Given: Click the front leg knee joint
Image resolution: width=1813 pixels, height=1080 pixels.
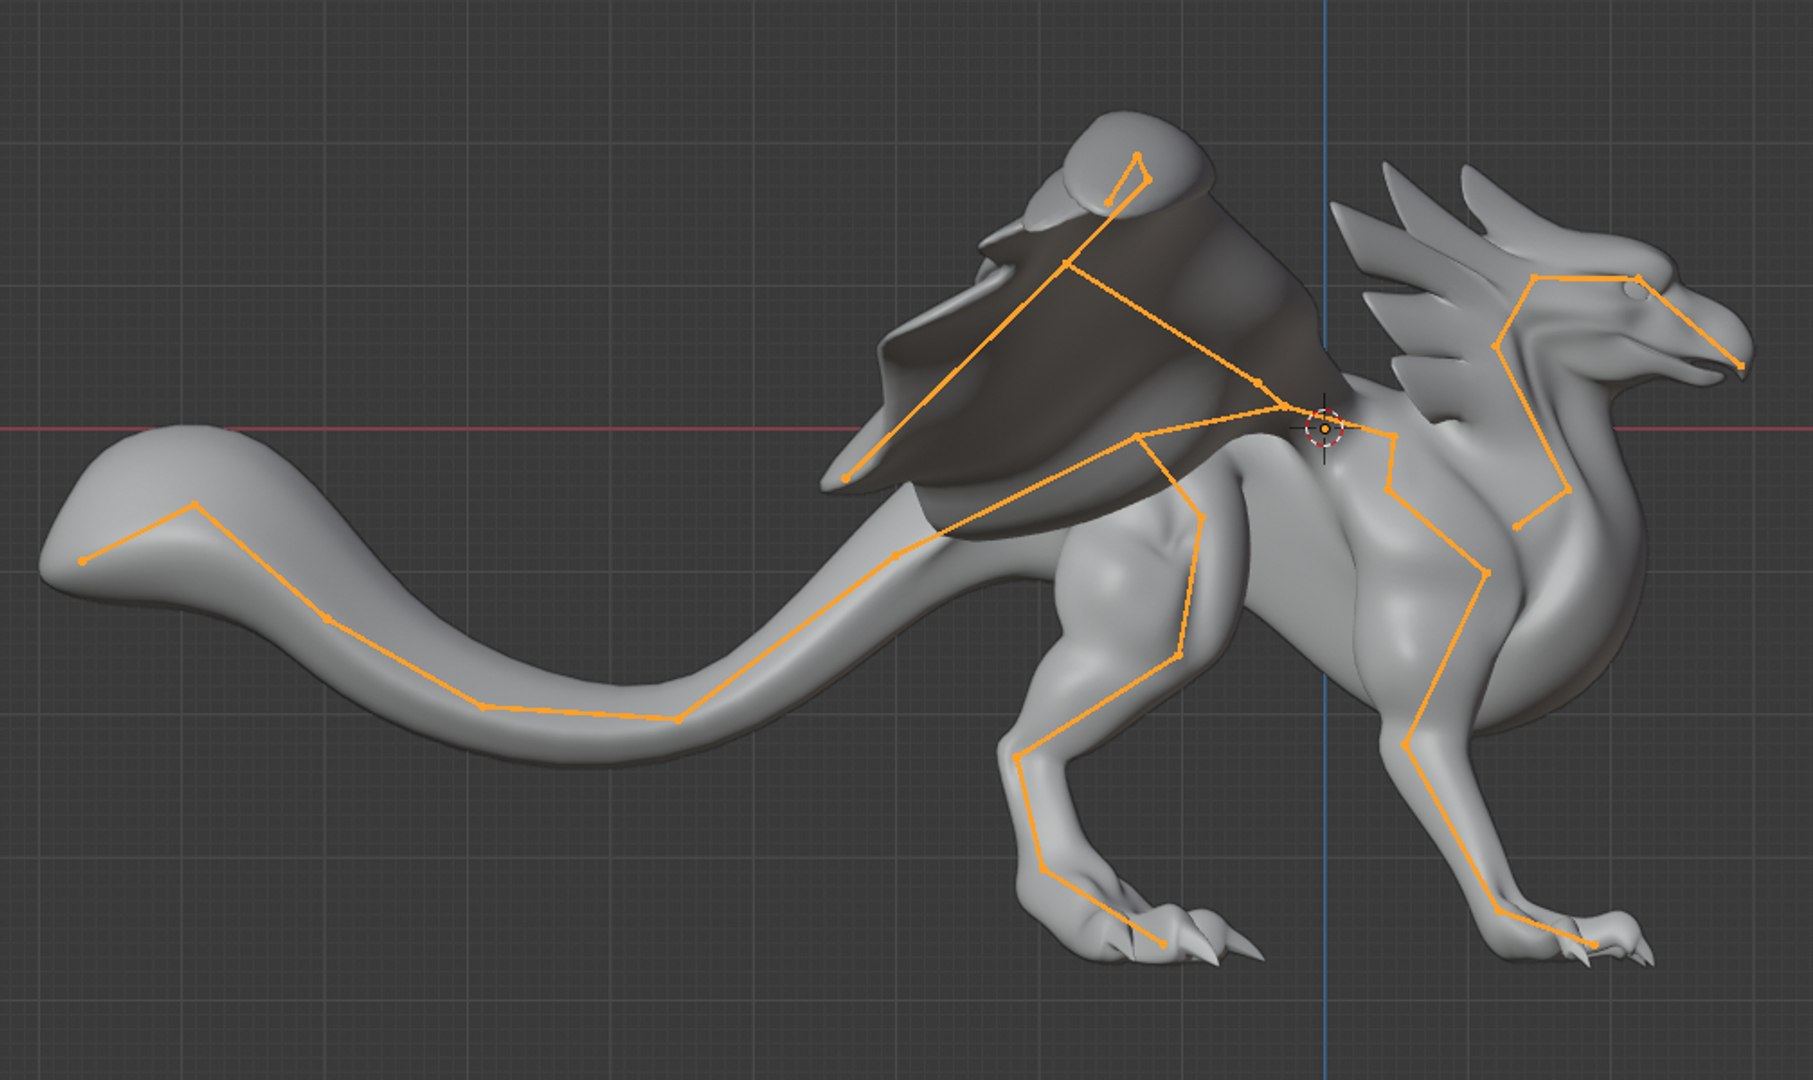Looking at the screenshot, I should 1406,746.
